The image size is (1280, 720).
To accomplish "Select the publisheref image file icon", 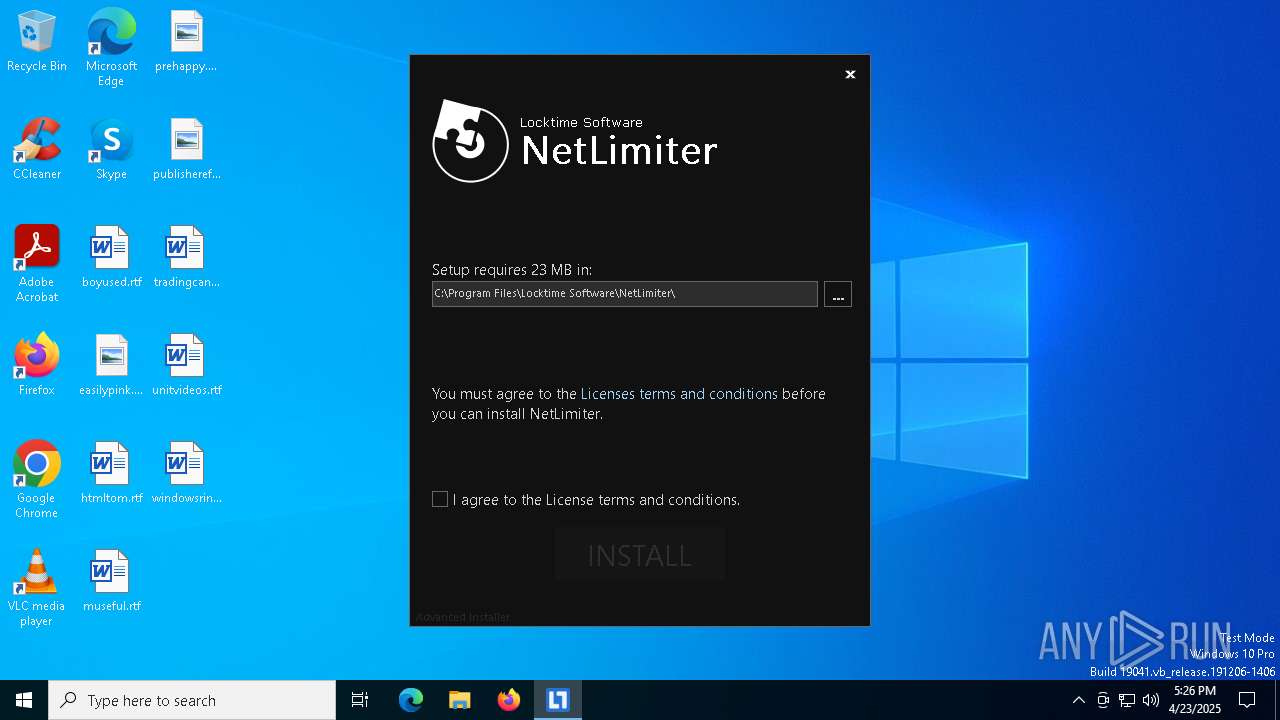I will [x=186, y=150].
